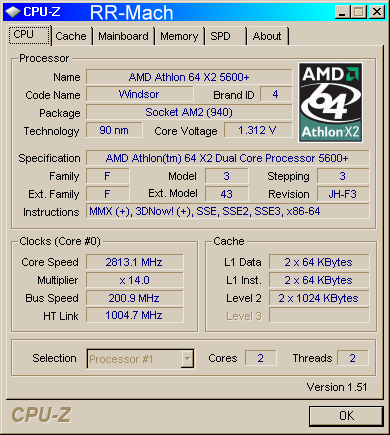Switch to the Cache tab
390x435 pixels.
71,36
